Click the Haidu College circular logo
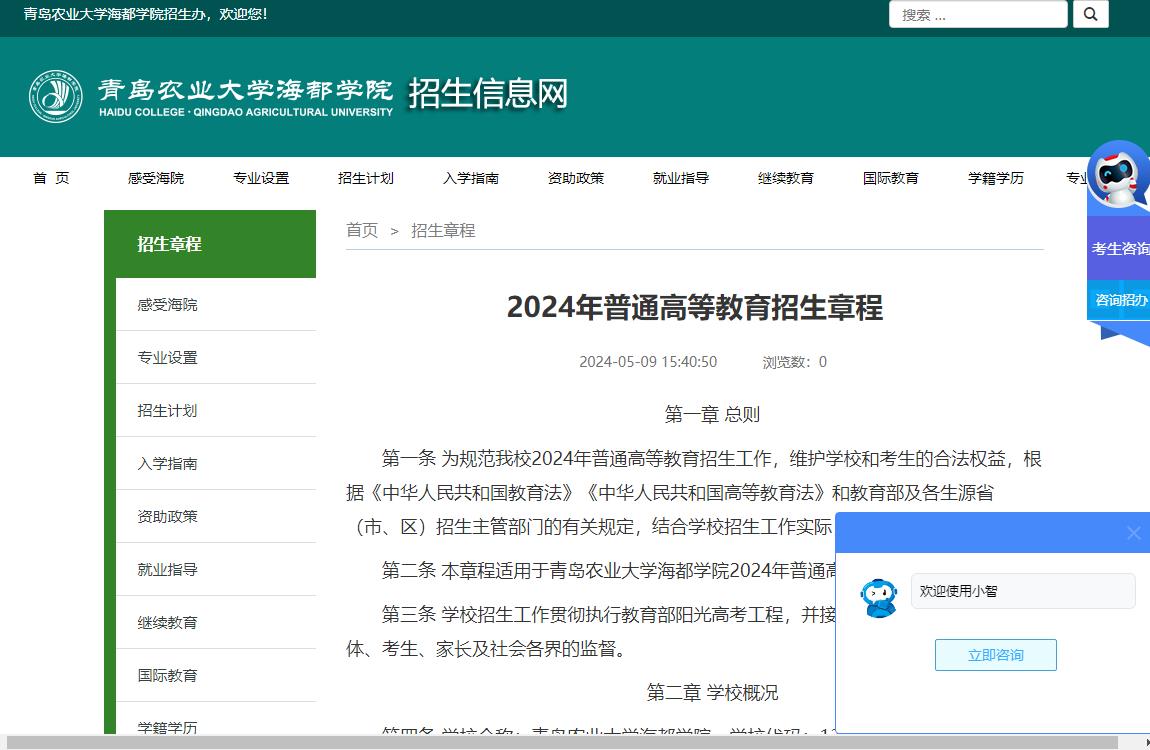 [x=55, y=97]
